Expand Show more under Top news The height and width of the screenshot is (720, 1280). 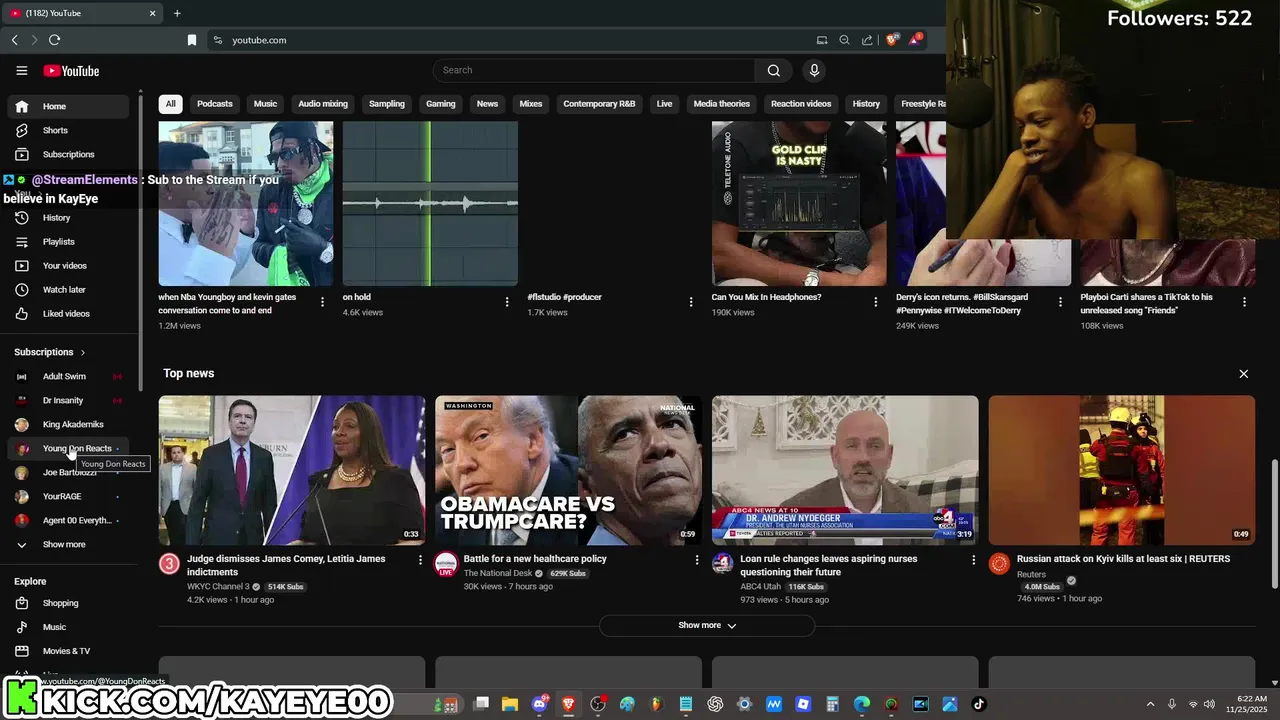pyautogui.click(x=707, y=625)
